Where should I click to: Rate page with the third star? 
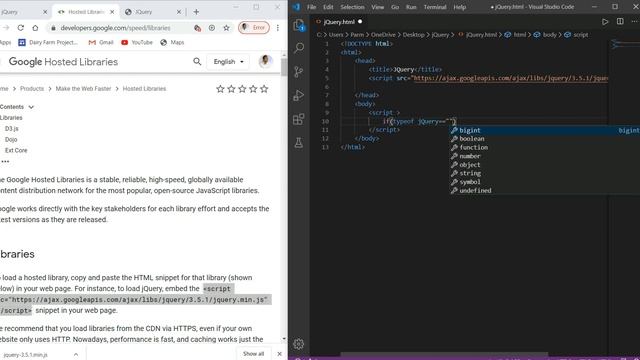tap(242, 89)
